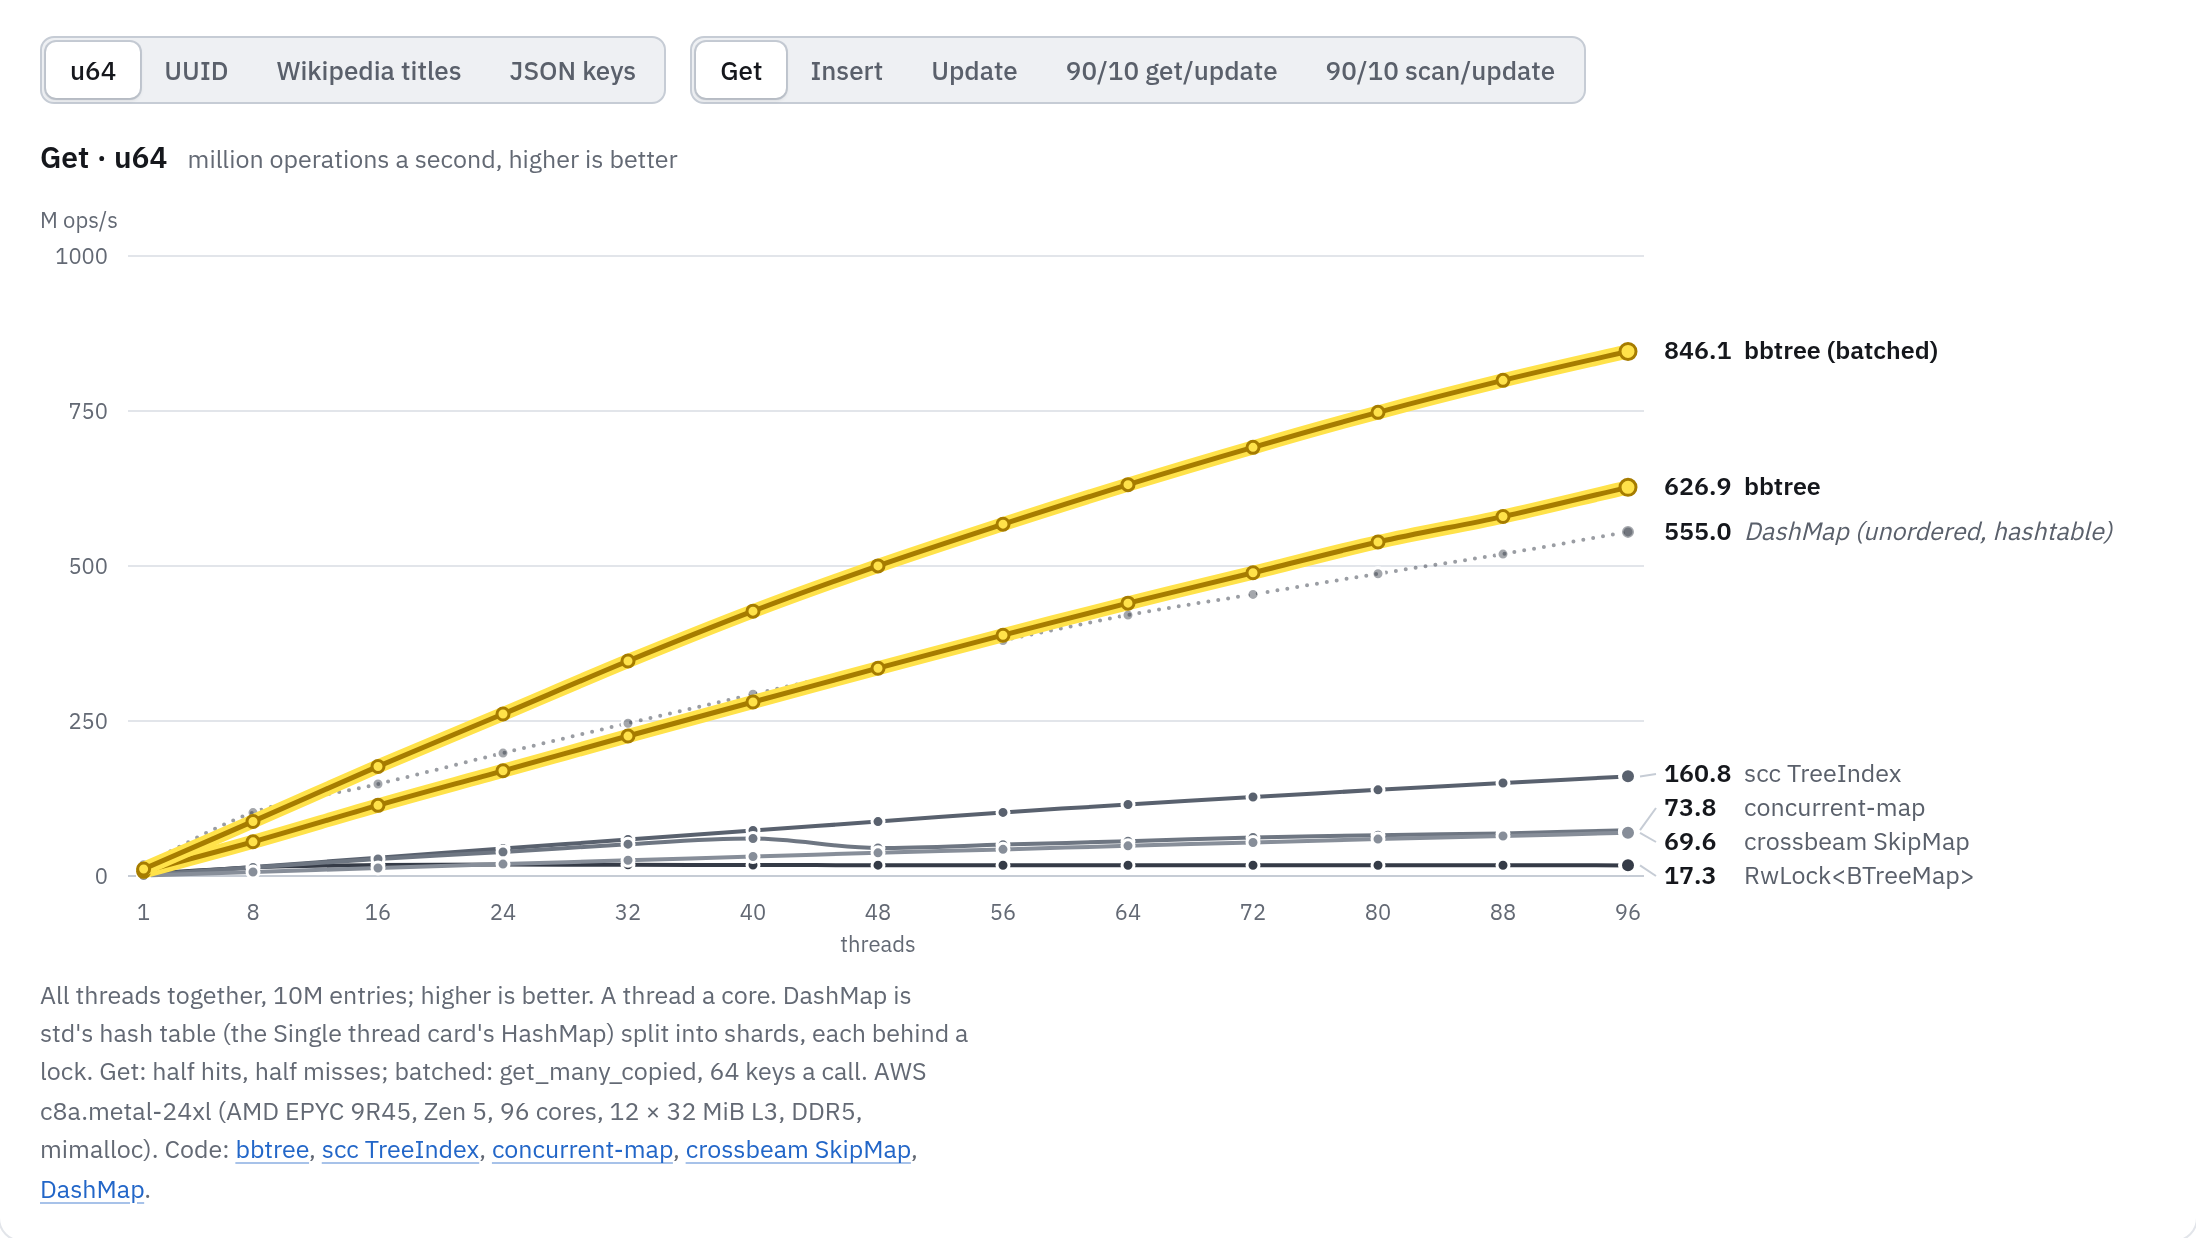Click the DashMap 555.0 dotted endpoint
The width and height of the screenshot is (2196, 1238).
tap(1628, 532)
